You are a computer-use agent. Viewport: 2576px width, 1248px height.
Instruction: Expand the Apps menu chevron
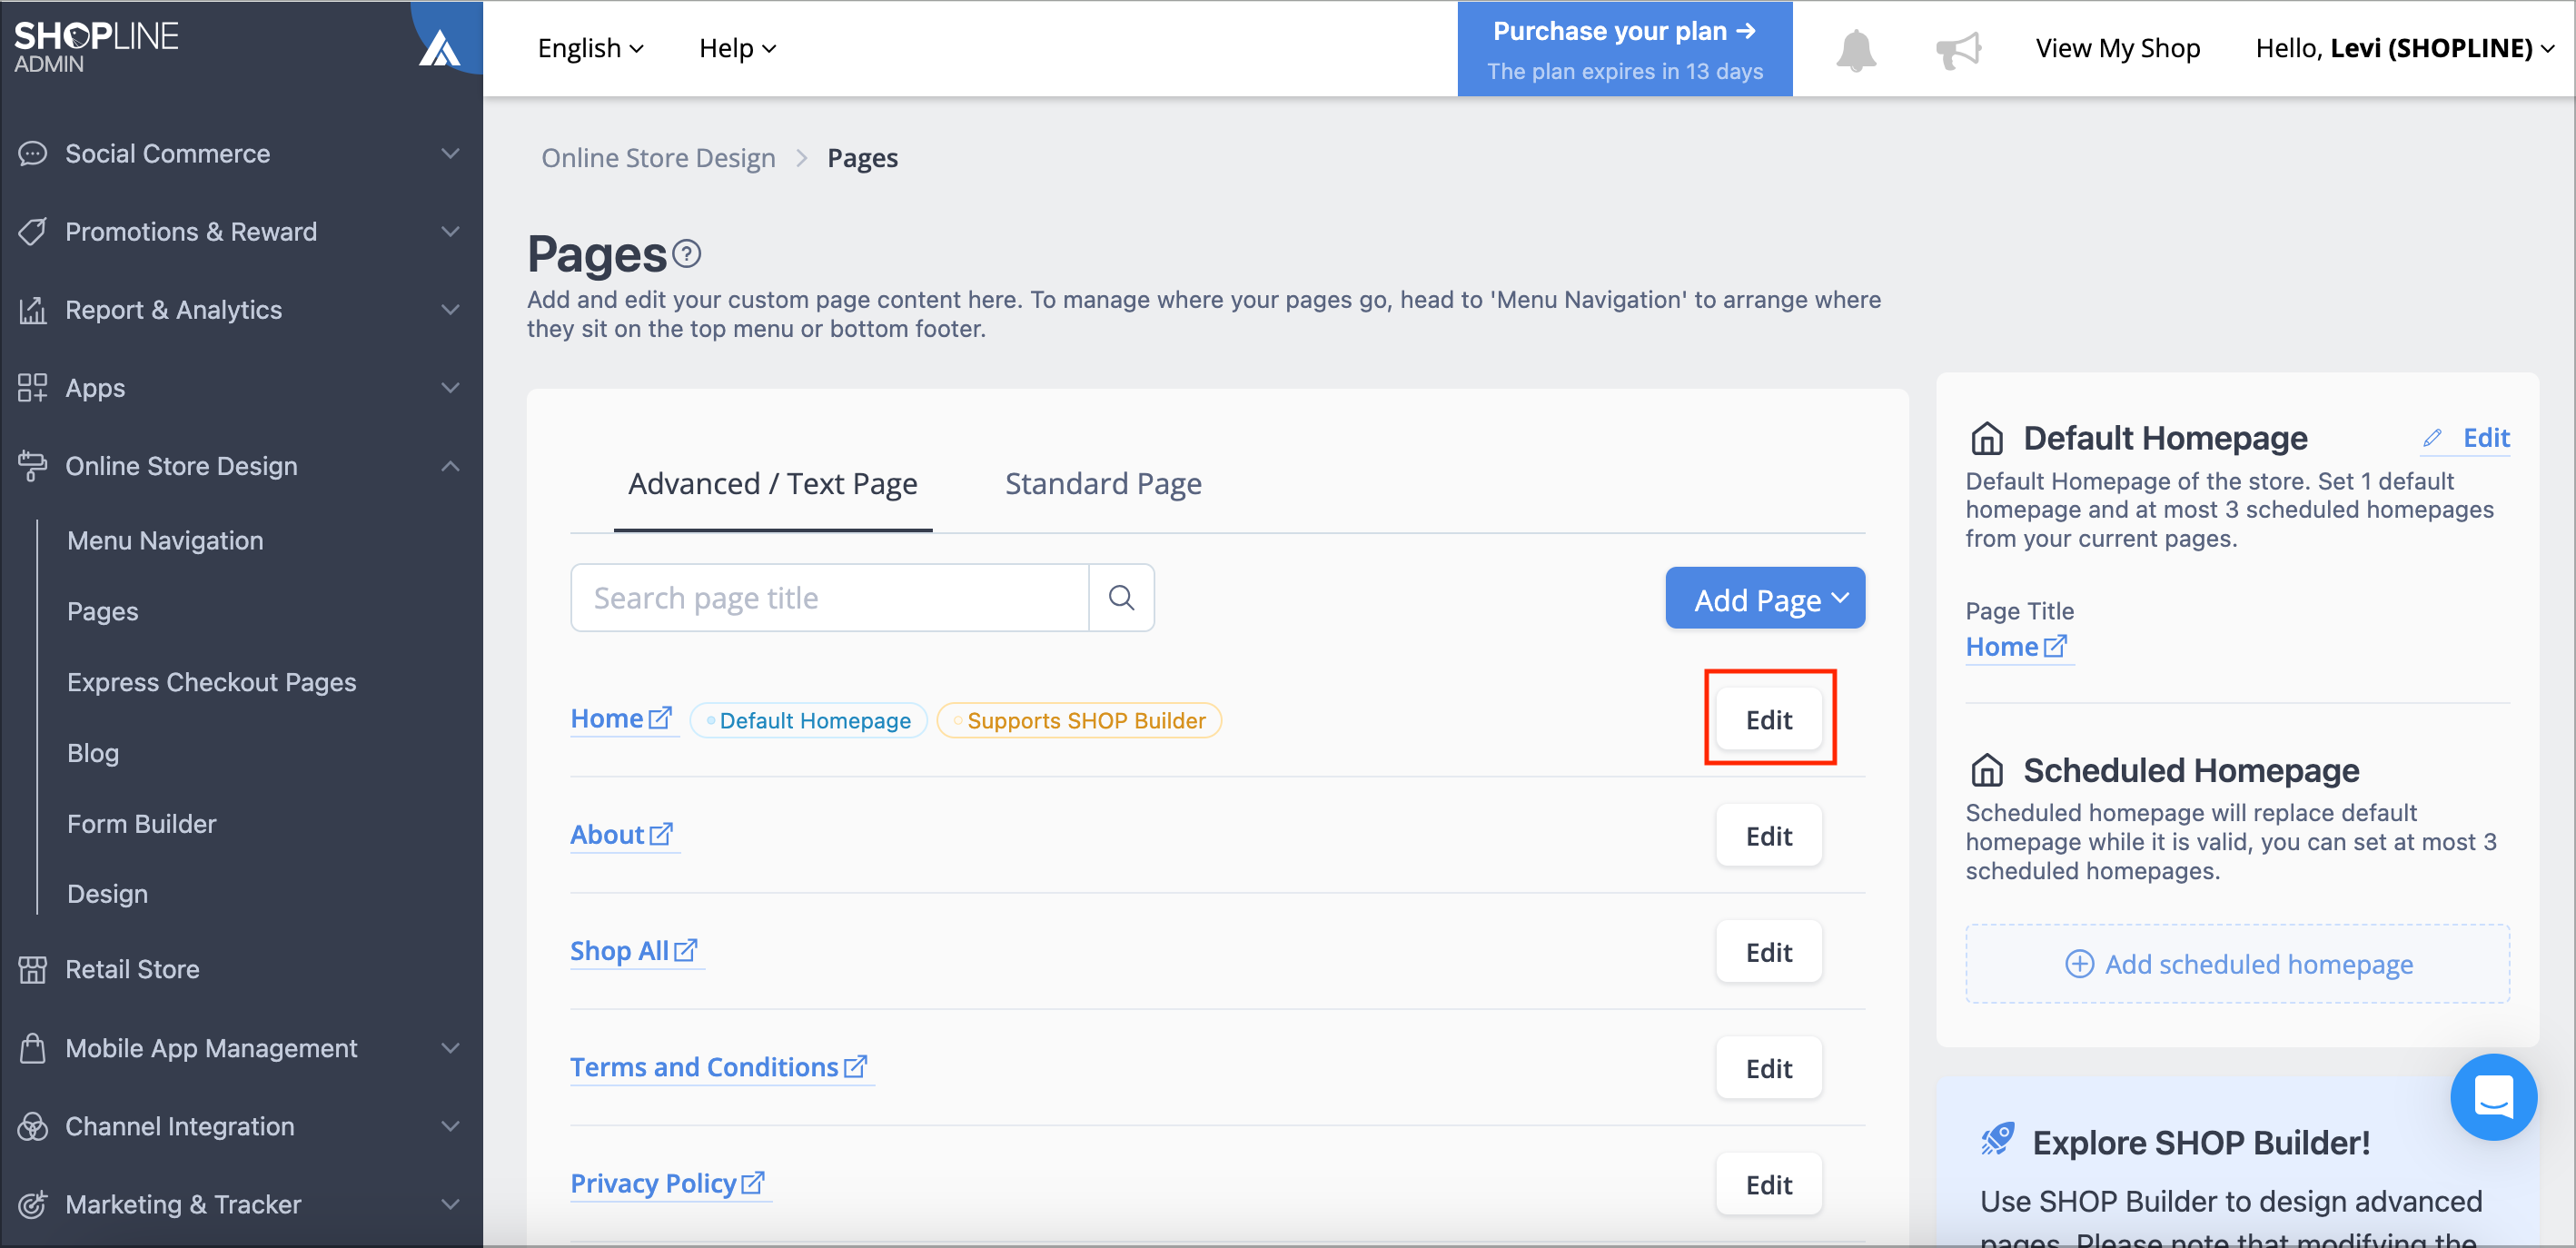[451, 388]
